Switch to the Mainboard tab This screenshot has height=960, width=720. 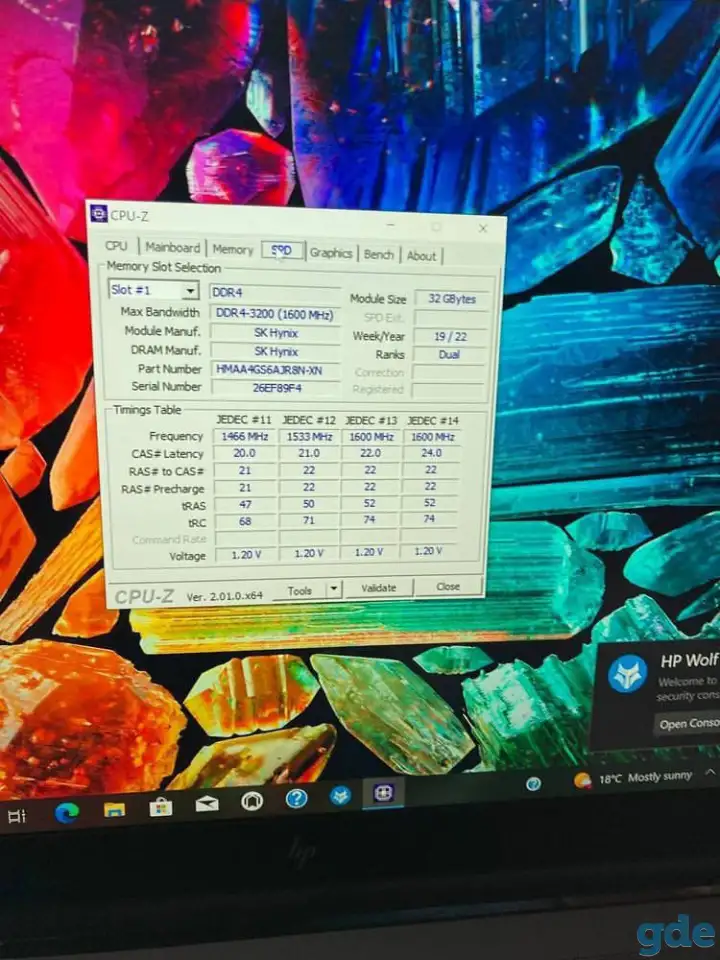[173, 247]
